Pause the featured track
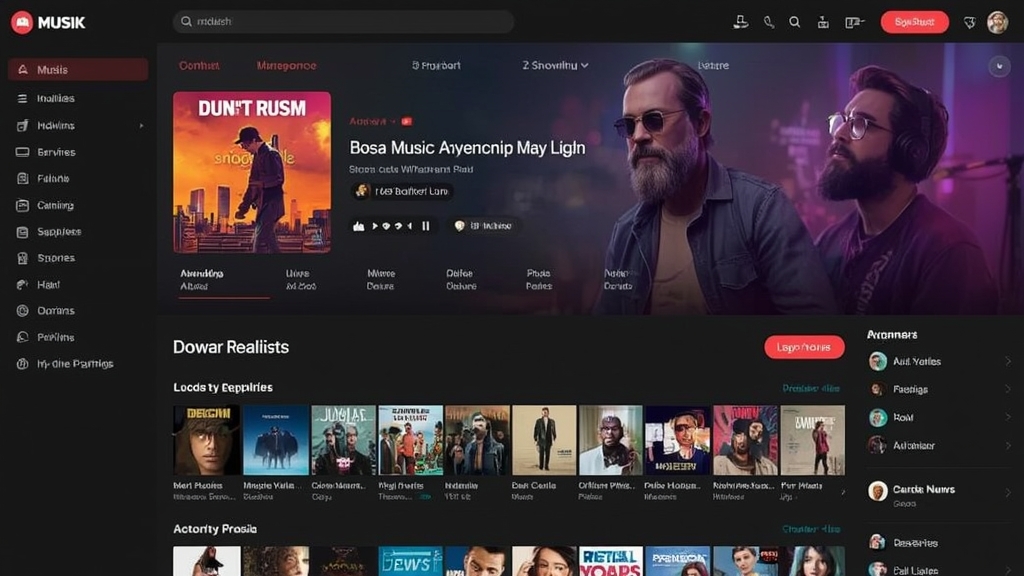The width and height of the screenshot is (1024, 576). point(426,226)
